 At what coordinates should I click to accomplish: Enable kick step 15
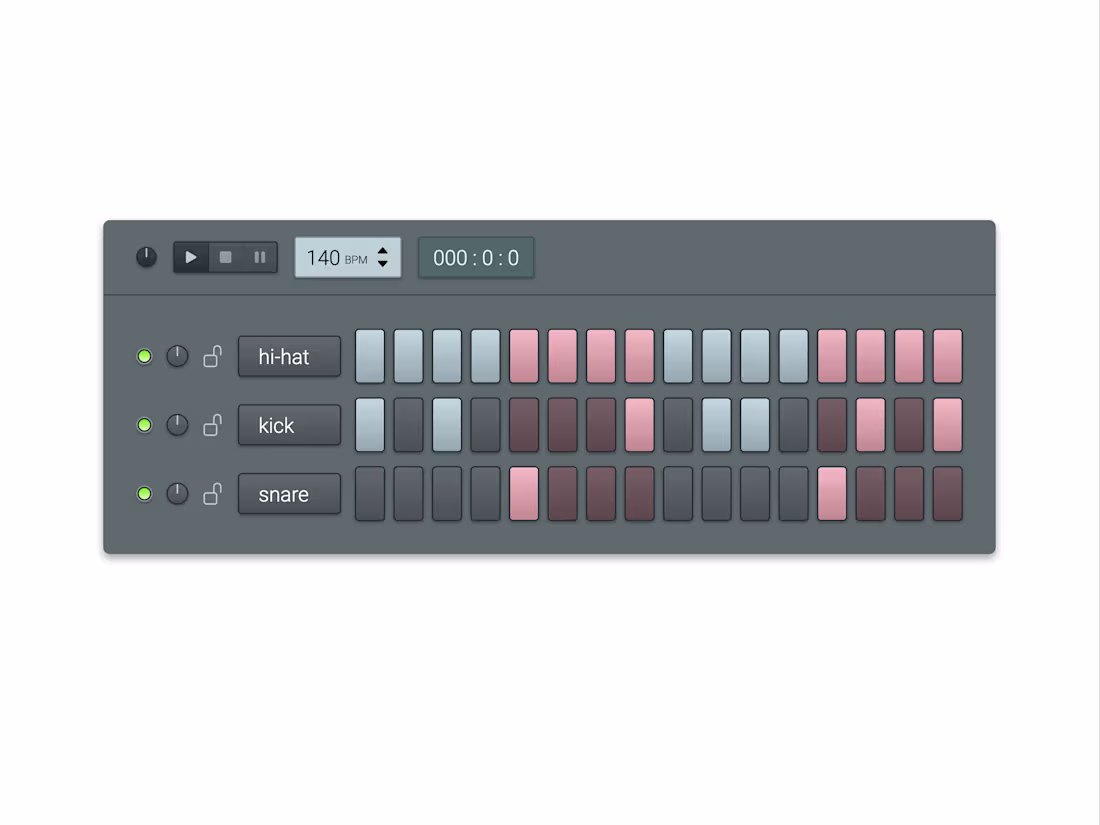(909, 425)
